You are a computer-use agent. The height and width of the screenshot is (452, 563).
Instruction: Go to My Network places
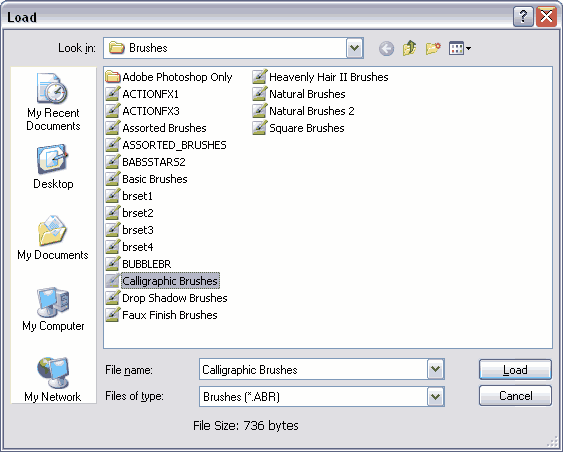53,379
